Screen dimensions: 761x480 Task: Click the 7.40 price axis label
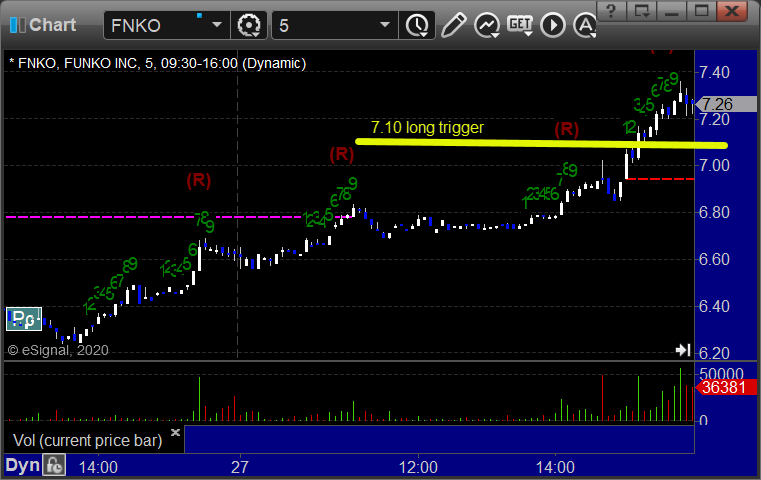tap(714, 72)
